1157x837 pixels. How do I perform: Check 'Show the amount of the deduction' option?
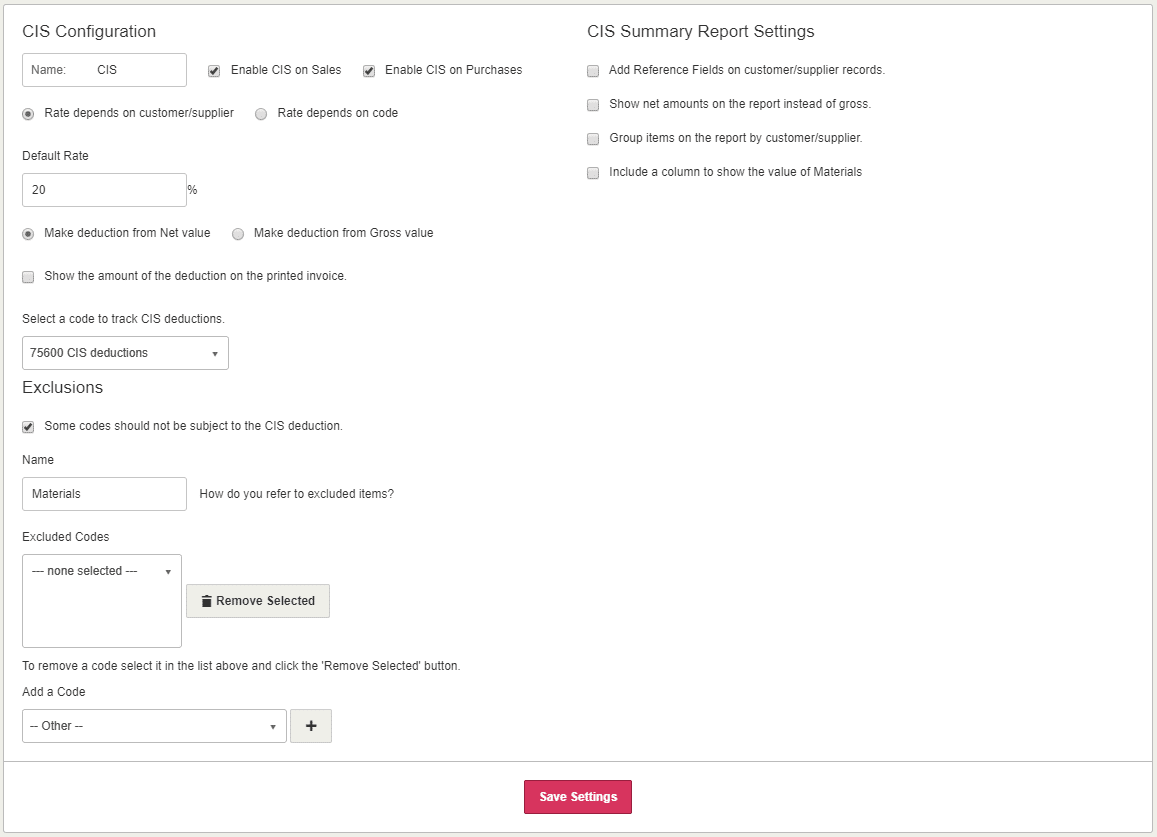pyautogui.click(x=28, y=277)
